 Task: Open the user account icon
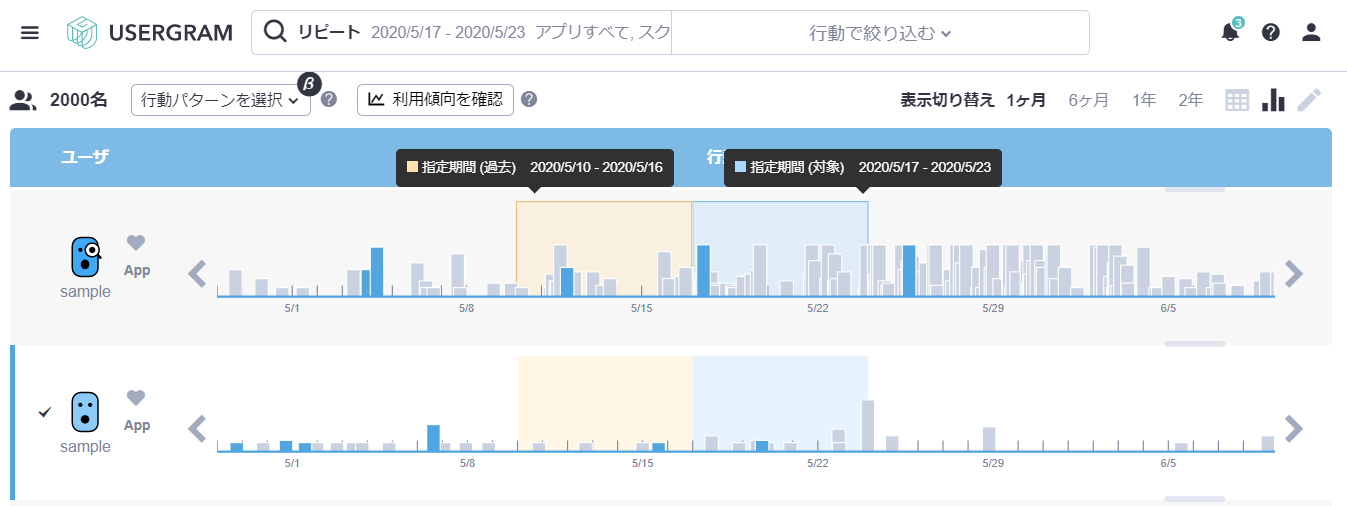click(1311, 32)
